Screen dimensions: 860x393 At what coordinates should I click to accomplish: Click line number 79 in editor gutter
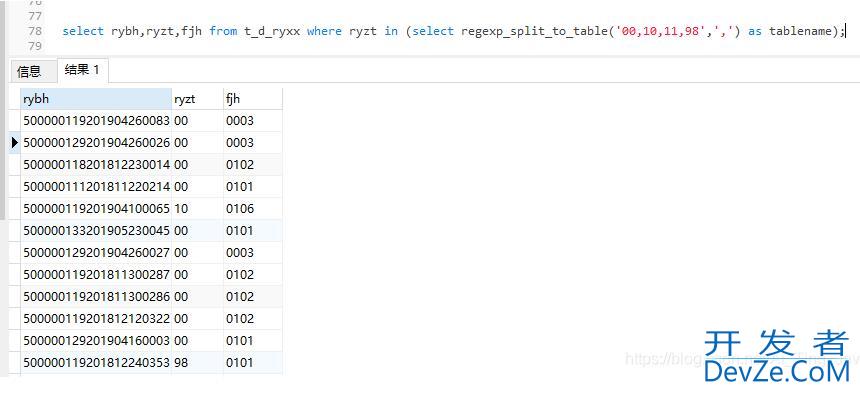tap(35, 46)
